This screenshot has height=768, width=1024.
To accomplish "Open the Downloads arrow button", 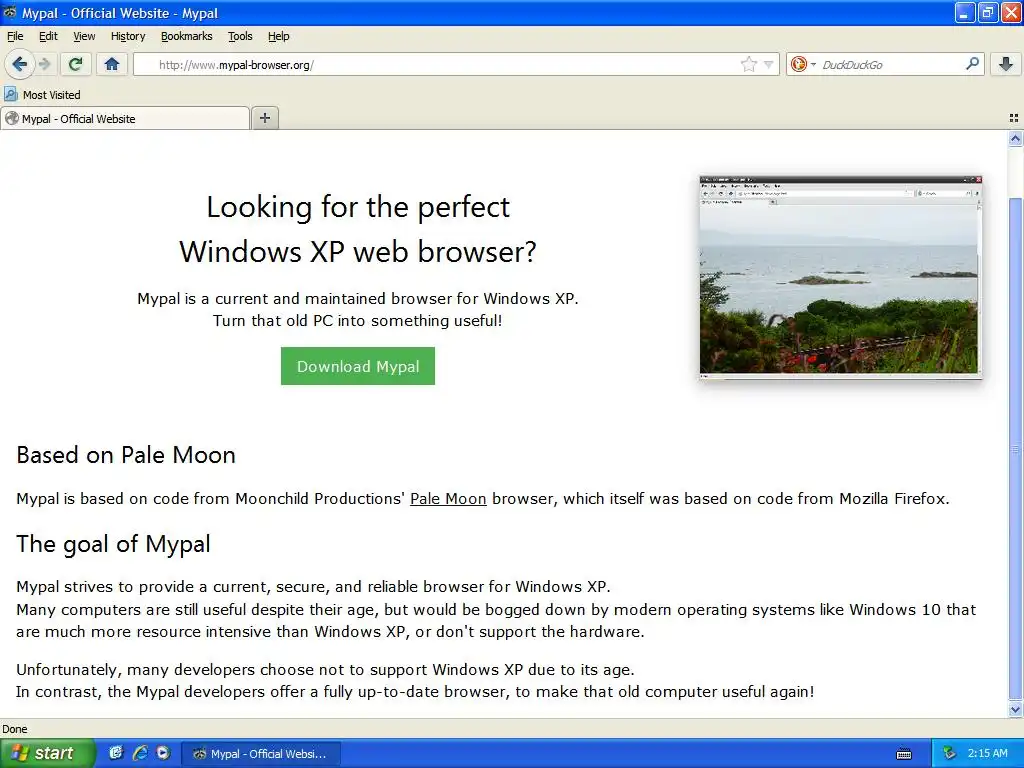I will 1006,64.
